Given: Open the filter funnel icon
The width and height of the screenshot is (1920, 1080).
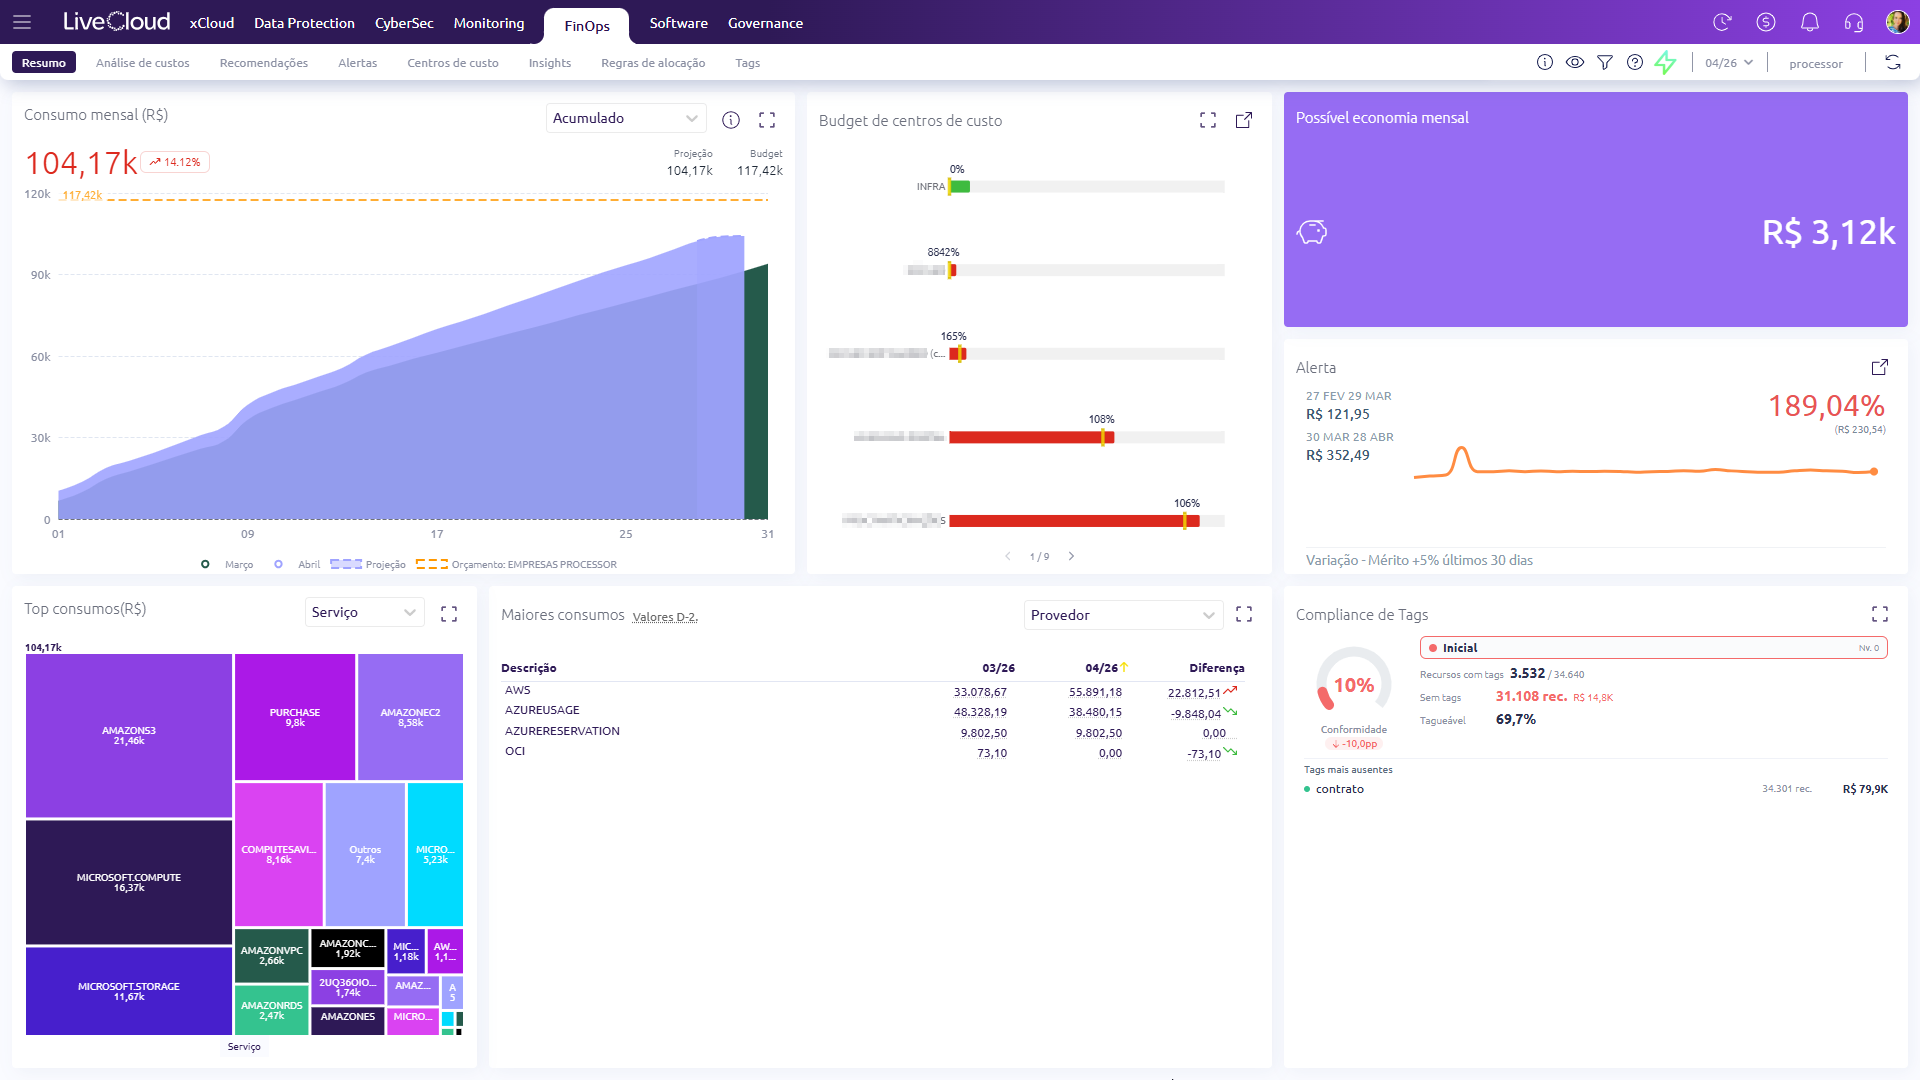Looking at the screenshot, I should coord(1605,62).
